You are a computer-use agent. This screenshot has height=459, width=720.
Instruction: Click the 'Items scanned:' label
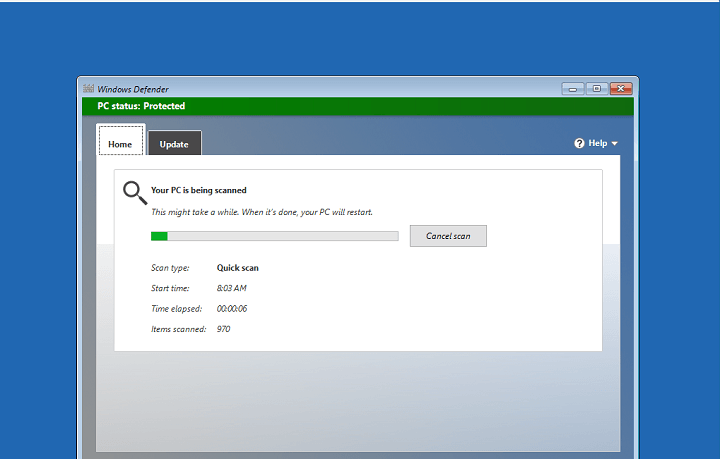(179, 329)
